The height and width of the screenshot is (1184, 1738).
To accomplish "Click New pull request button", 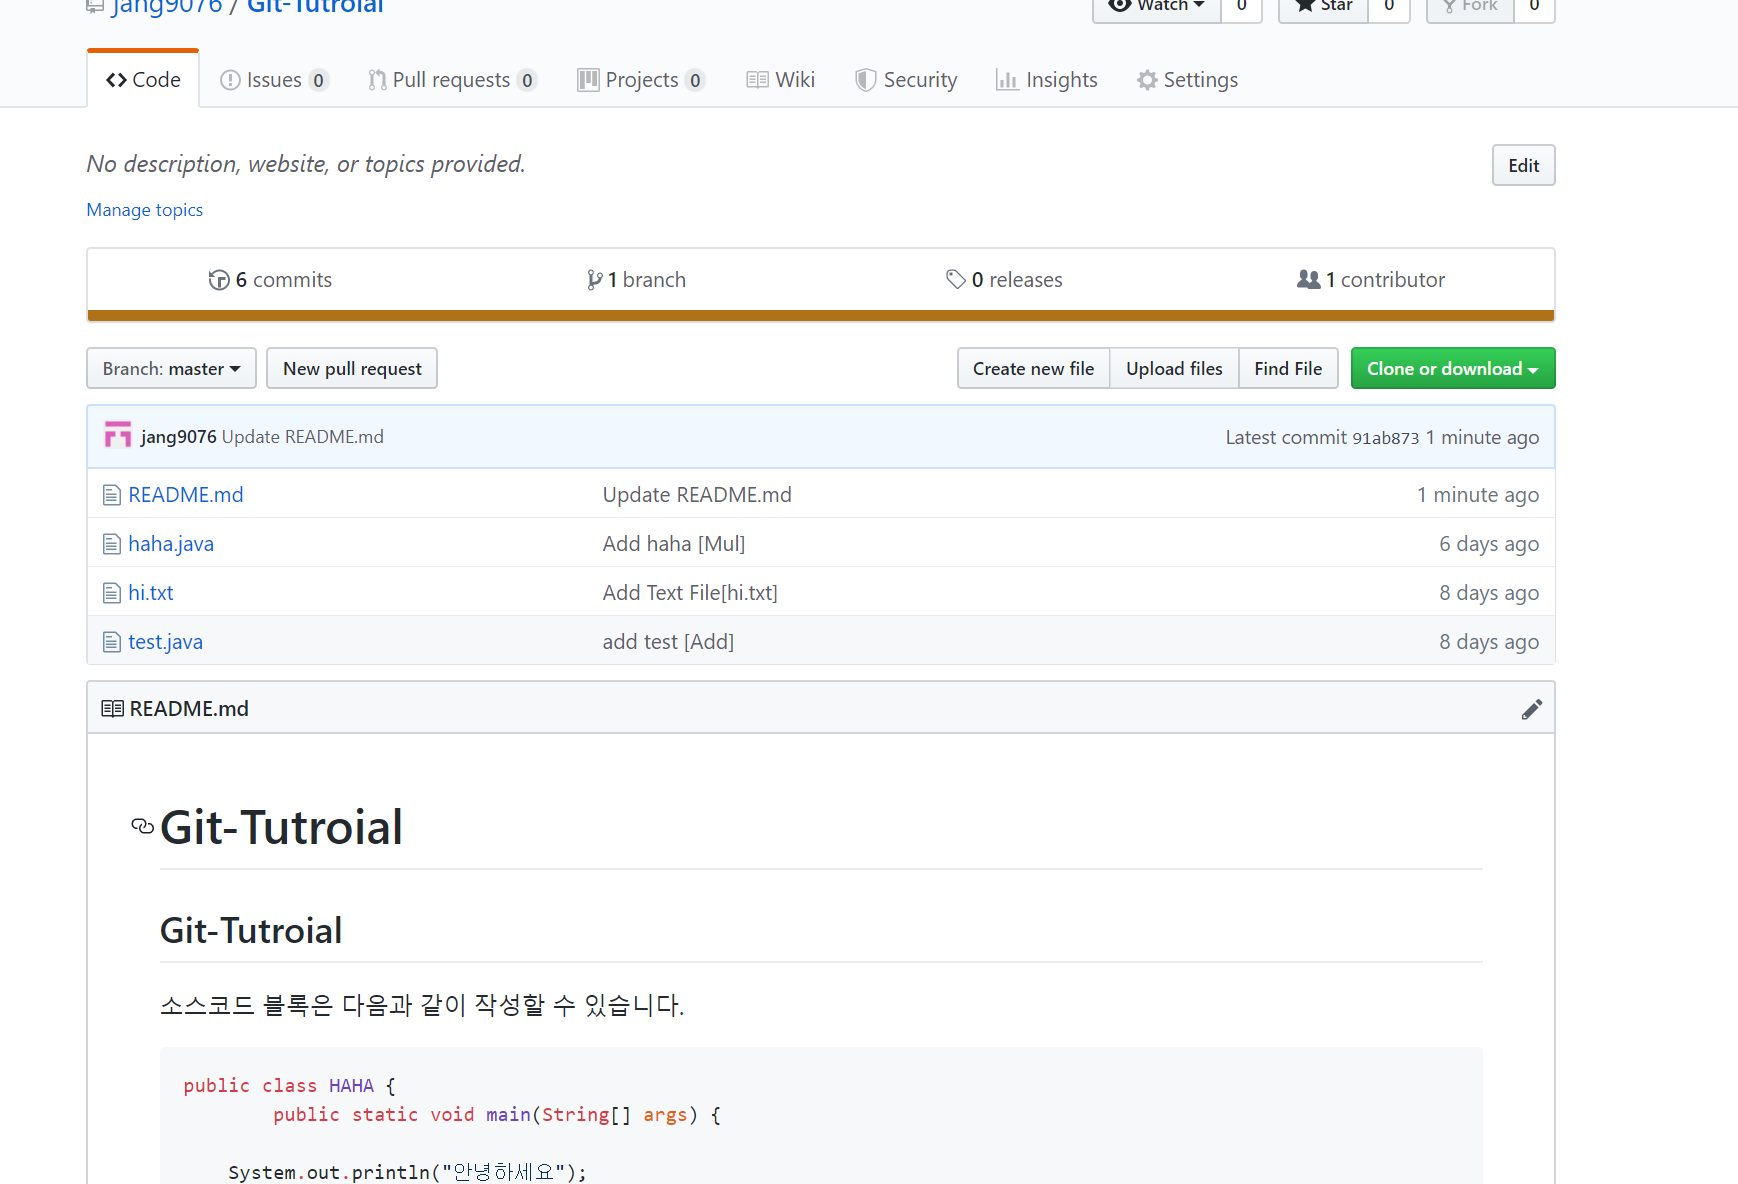I will [352, 368].
